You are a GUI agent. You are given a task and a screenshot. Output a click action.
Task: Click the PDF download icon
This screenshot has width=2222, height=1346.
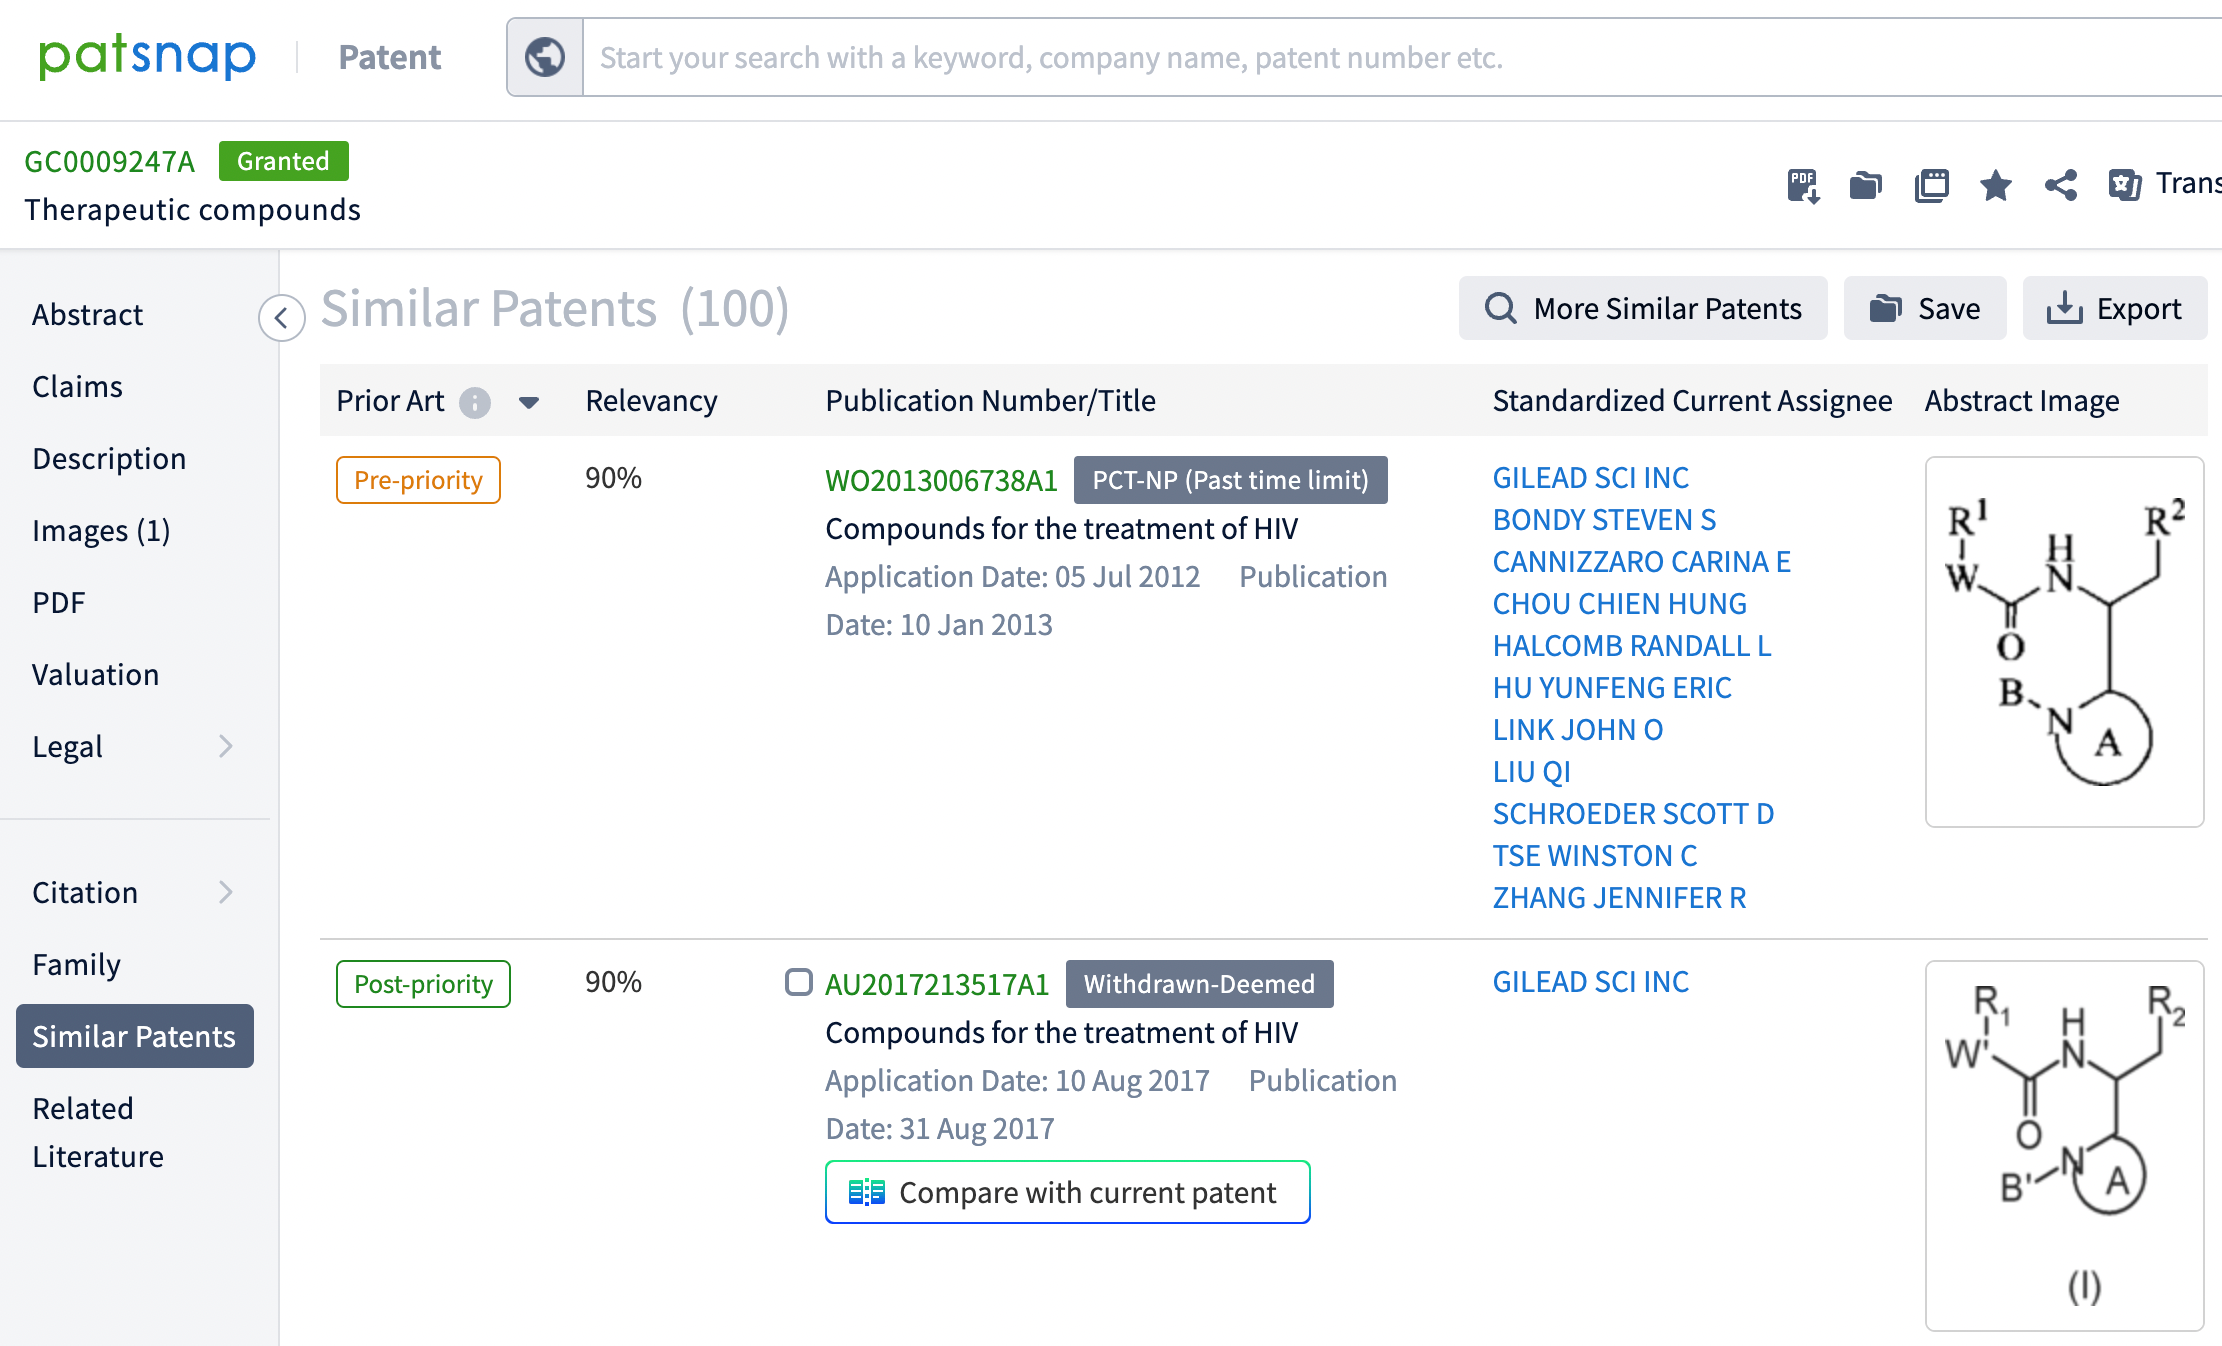pos(1802,185)
